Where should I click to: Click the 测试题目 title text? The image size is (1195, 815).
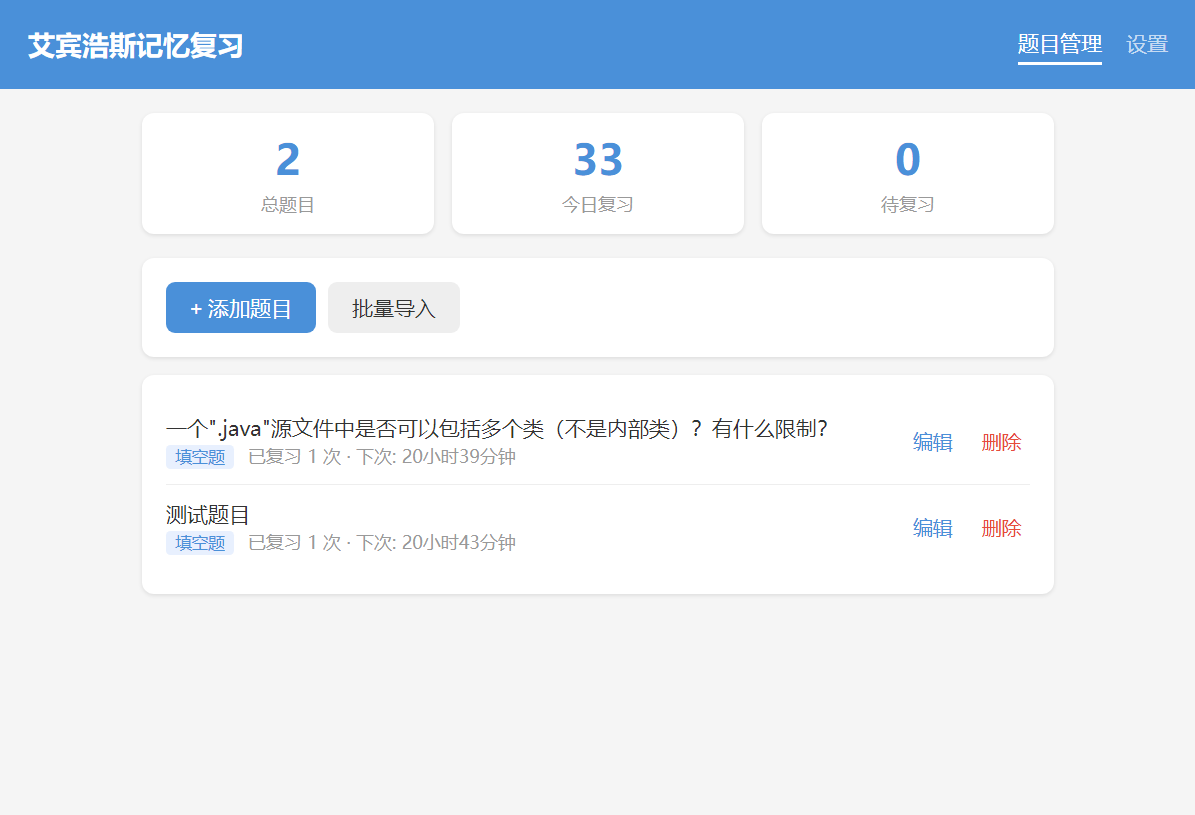[207, 515]
